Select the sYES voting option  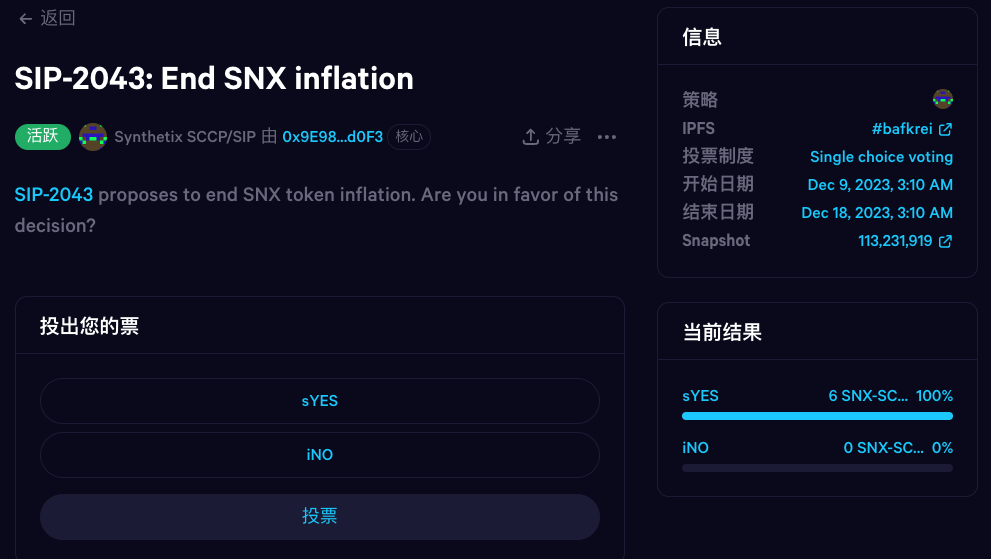tap(320, 401)
